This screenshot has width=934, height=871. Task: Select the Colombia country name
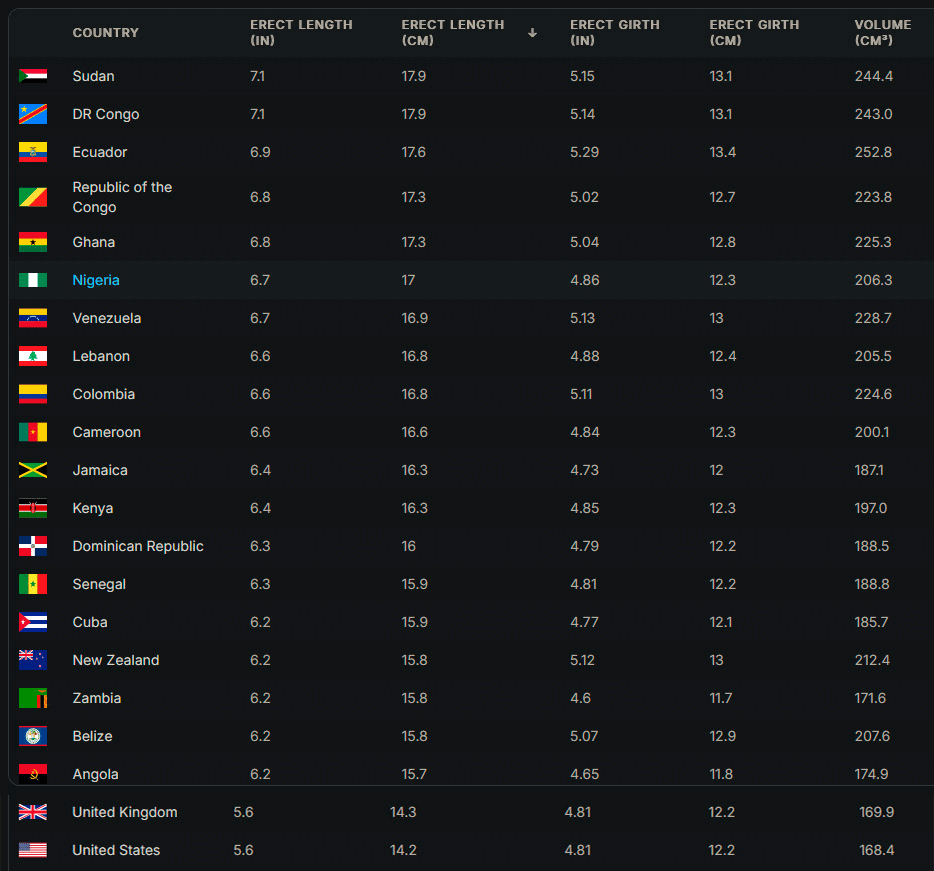(104, 394)
